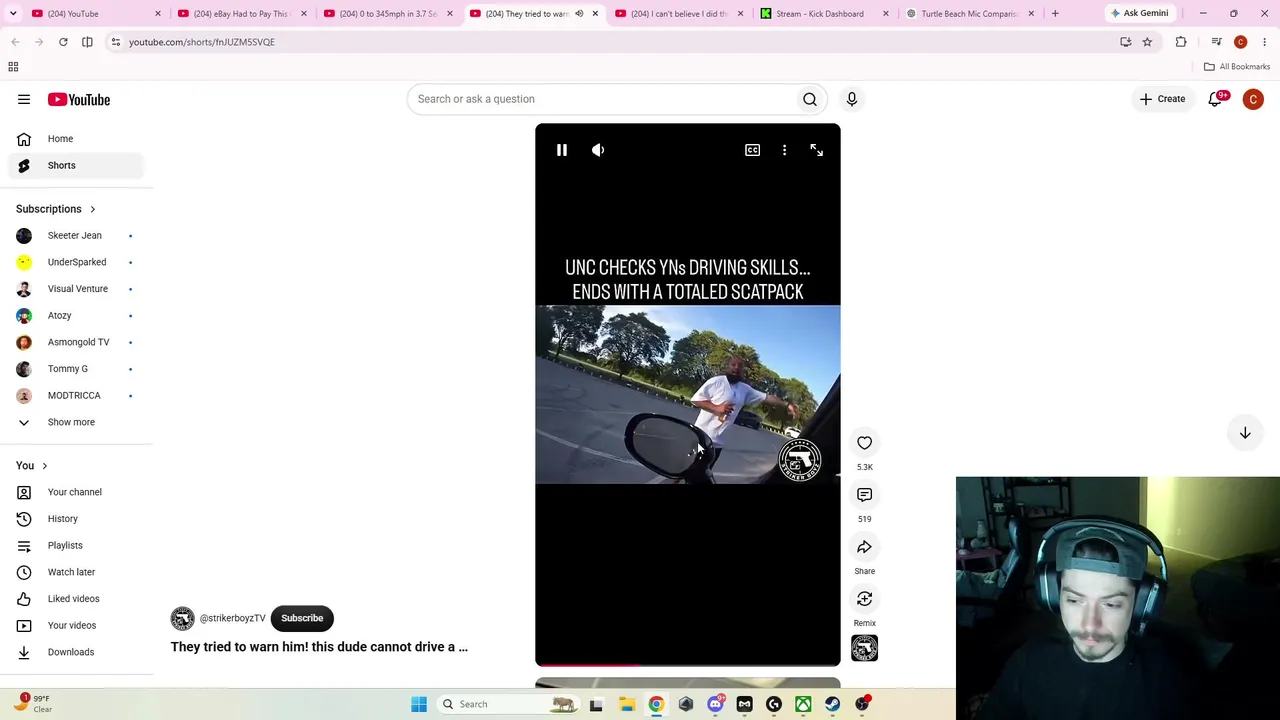Go back in browser history
This screenshot has height=720, width=1280.
(15, 42)
